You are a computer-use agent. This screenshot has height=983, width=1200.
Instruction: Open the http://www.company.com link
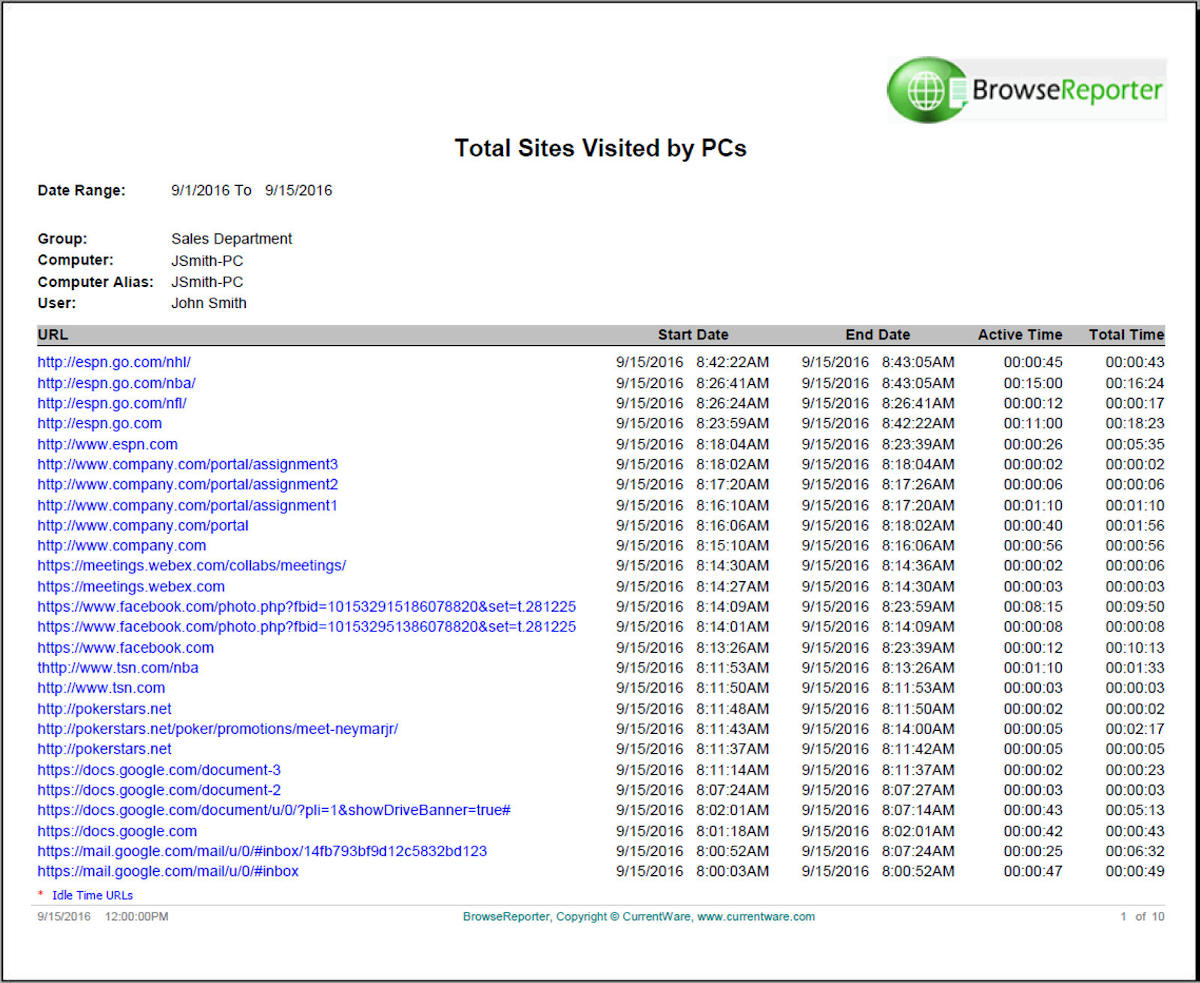122,545
